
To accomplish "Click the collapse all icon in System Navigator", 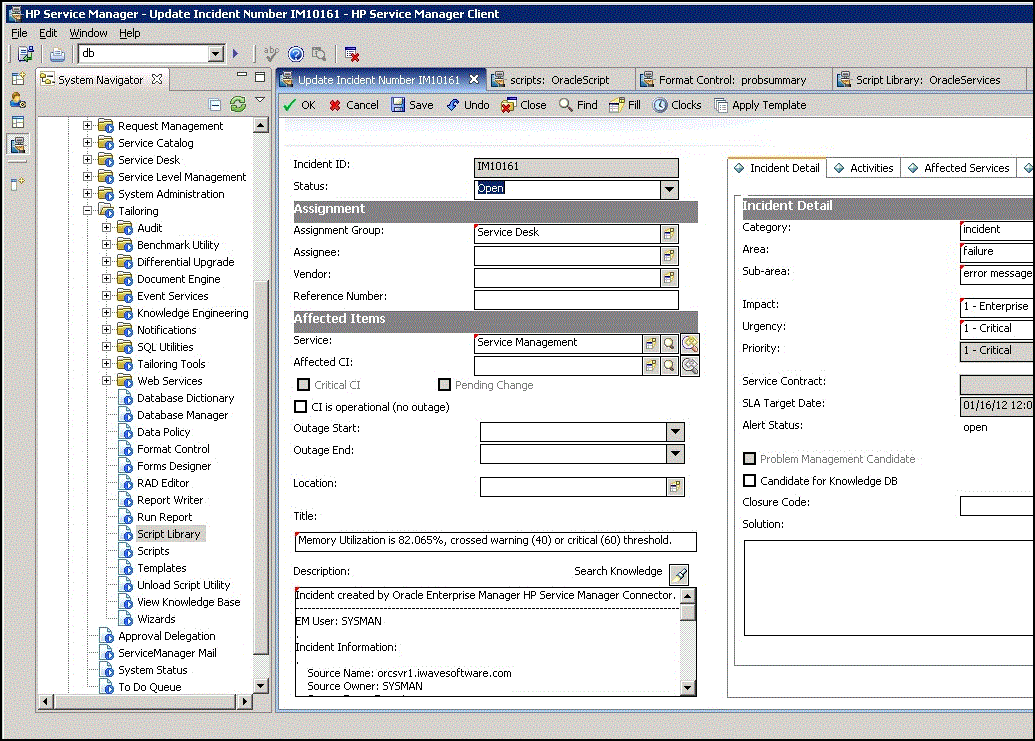I will (215, 104).
